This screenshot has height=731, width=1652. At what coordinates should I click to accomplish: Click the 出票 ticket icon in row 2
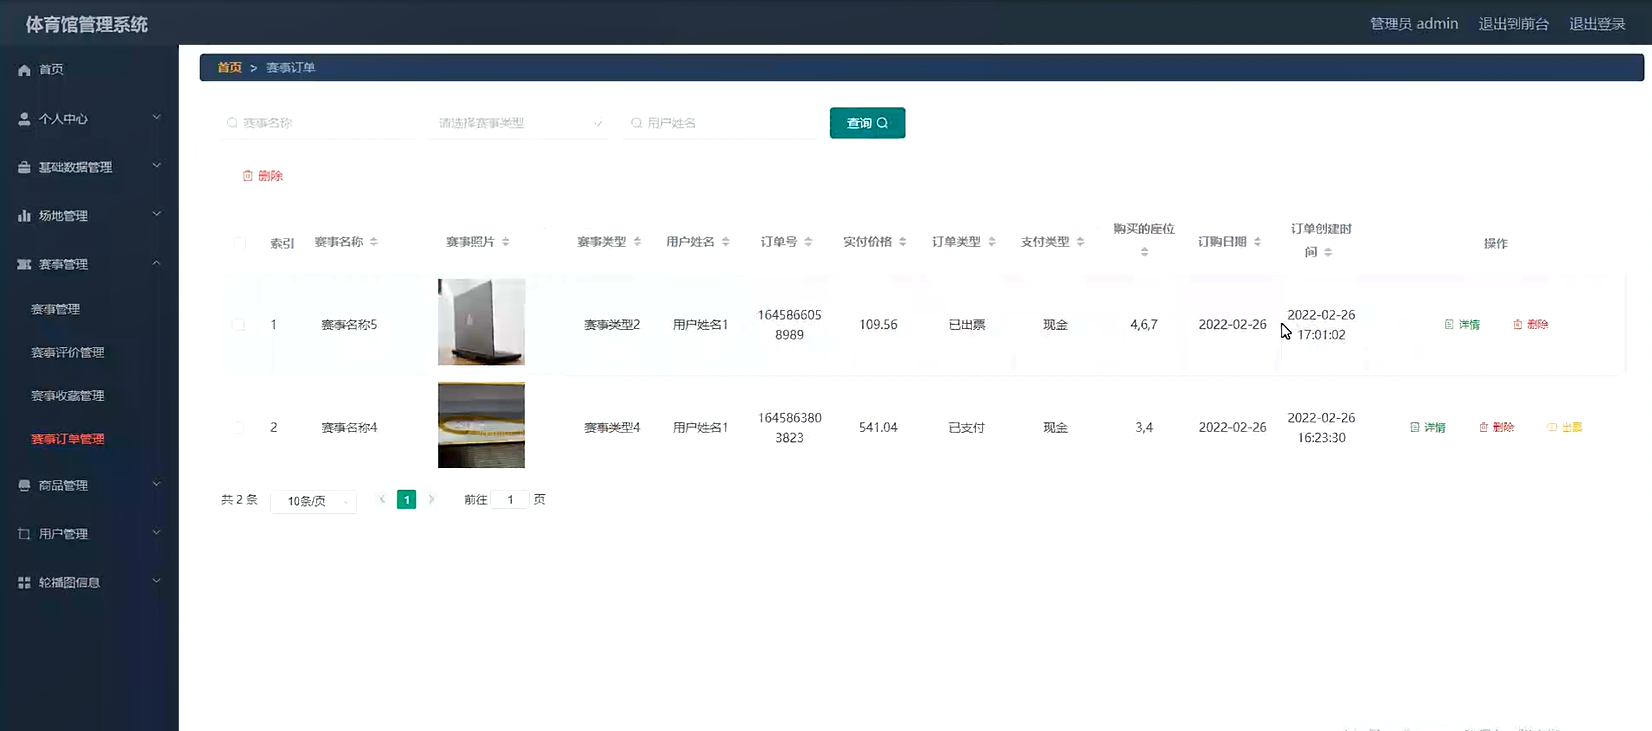(x=1552, y=428)
